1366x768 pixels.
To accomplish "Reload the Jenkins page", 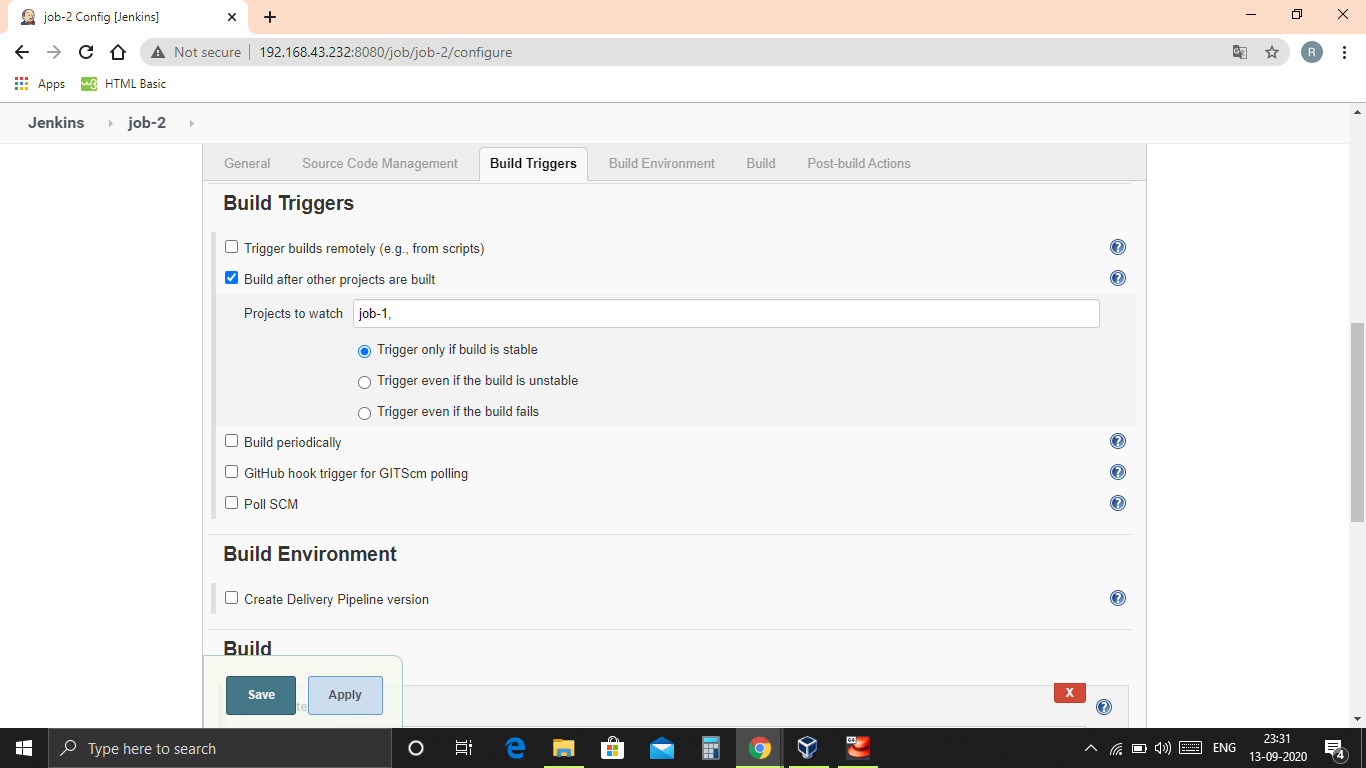I will coord(86,52).
